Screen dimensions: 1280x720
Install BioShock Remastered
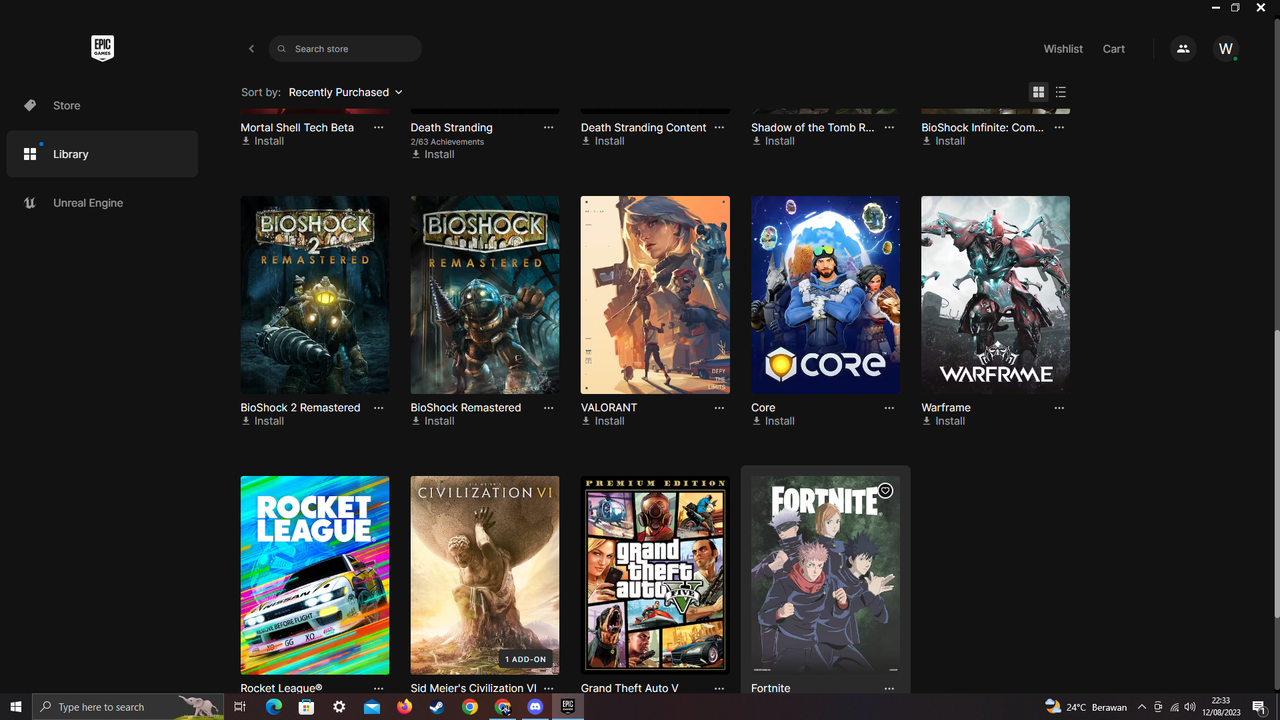pyautogui.click(x=433, y=421)
